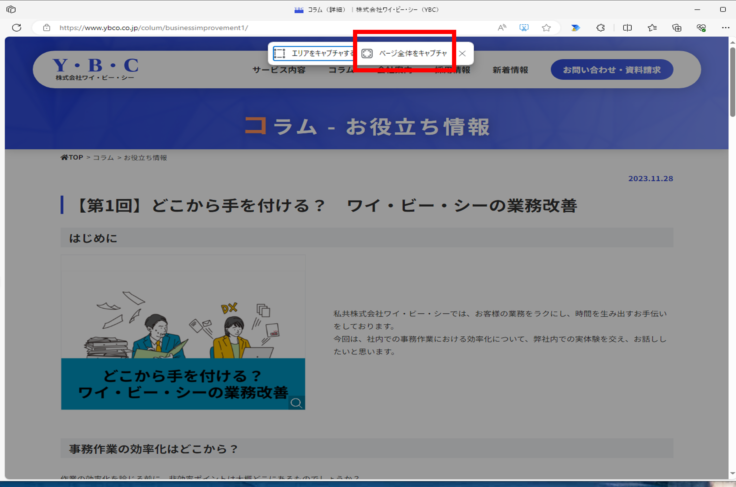The width and height of the screenshot is (736, 487).
Task: Click the screen capture icon in address bar
Action: (x=524, y=28)
